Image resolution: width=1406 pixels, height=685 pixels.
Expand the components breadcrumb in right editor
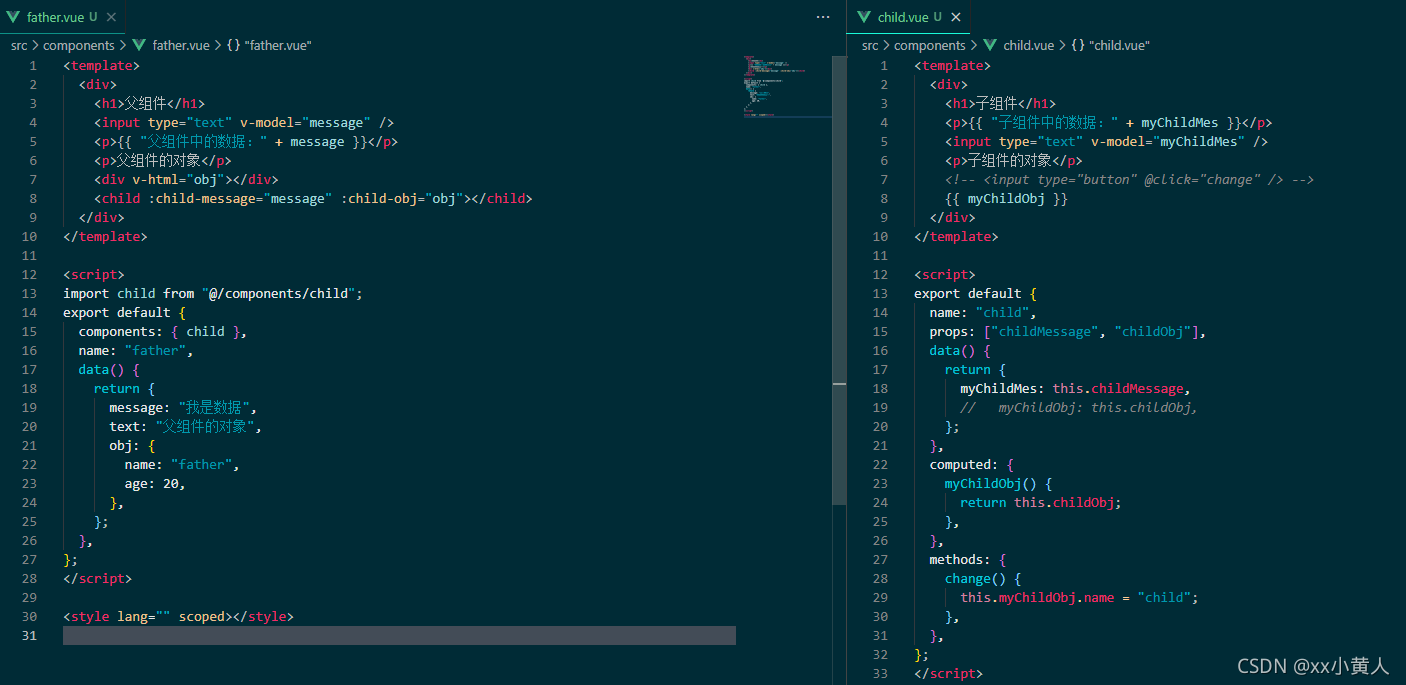tap(929, 45)
